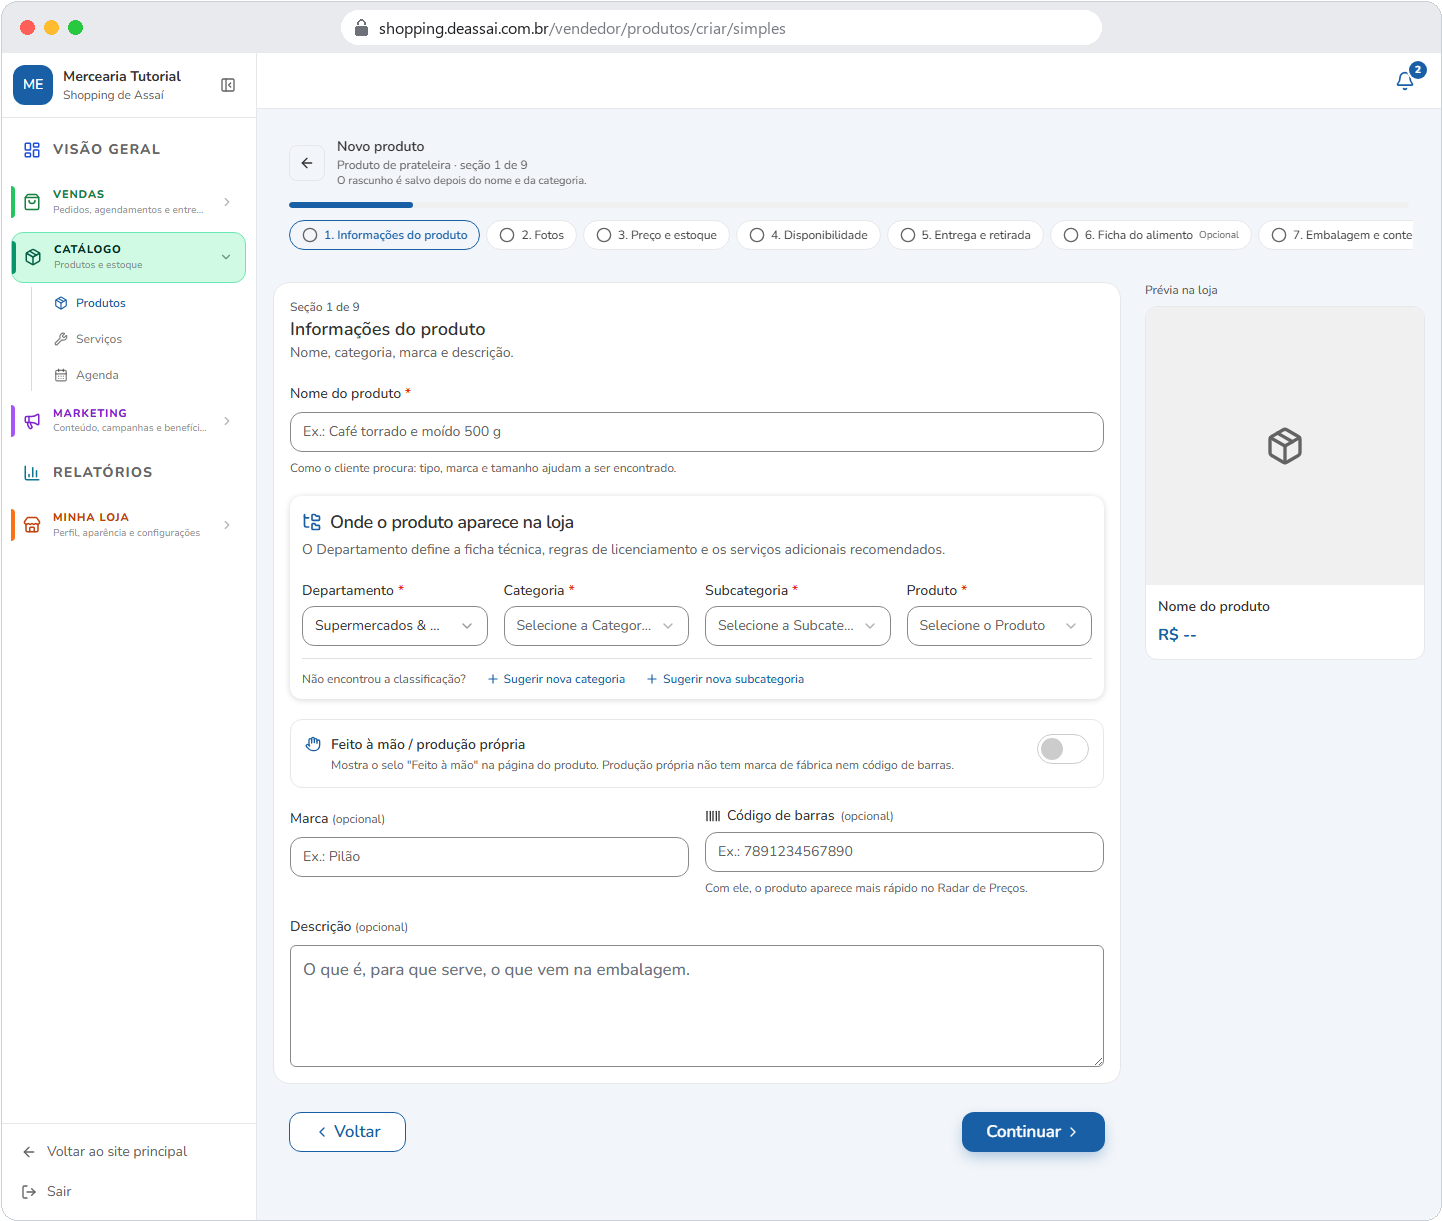The width and height of the screenshot is (1442, 1221).
Task: Click the back arrow beside Novo produto
Action: click(x=307, y=163)
